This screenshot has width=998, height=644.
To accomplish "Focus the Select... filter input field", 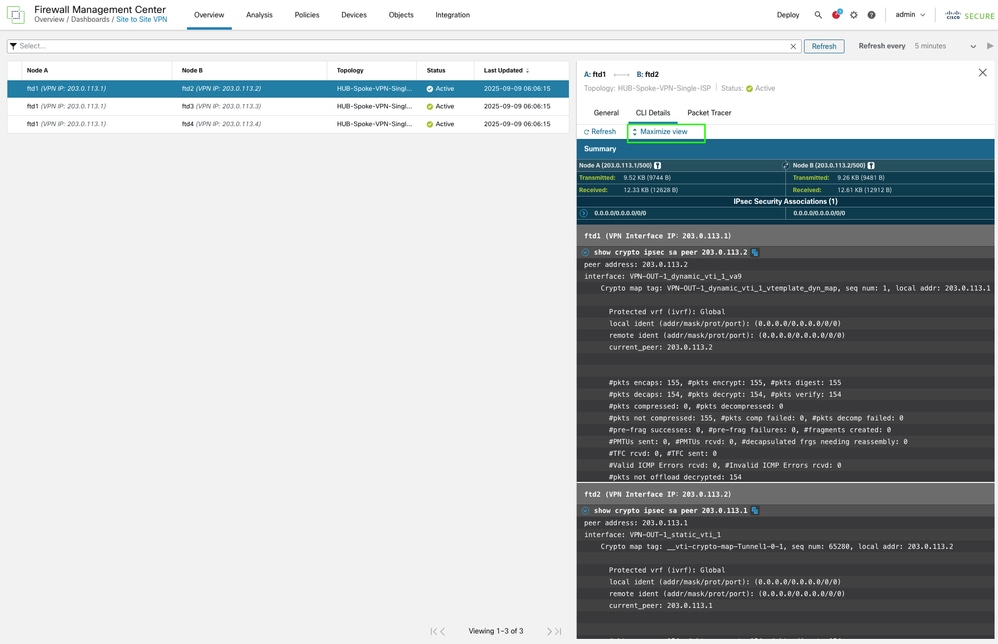I will click(x=403, y=46).
